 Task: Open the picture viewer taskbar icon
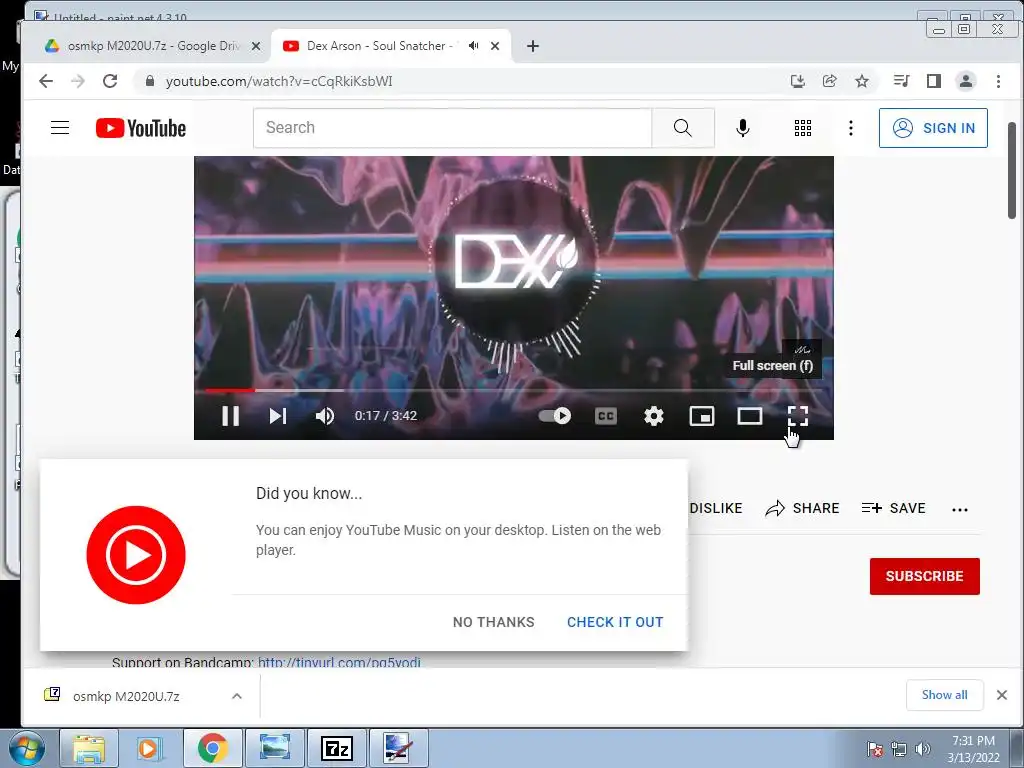[x=274, y=748]
